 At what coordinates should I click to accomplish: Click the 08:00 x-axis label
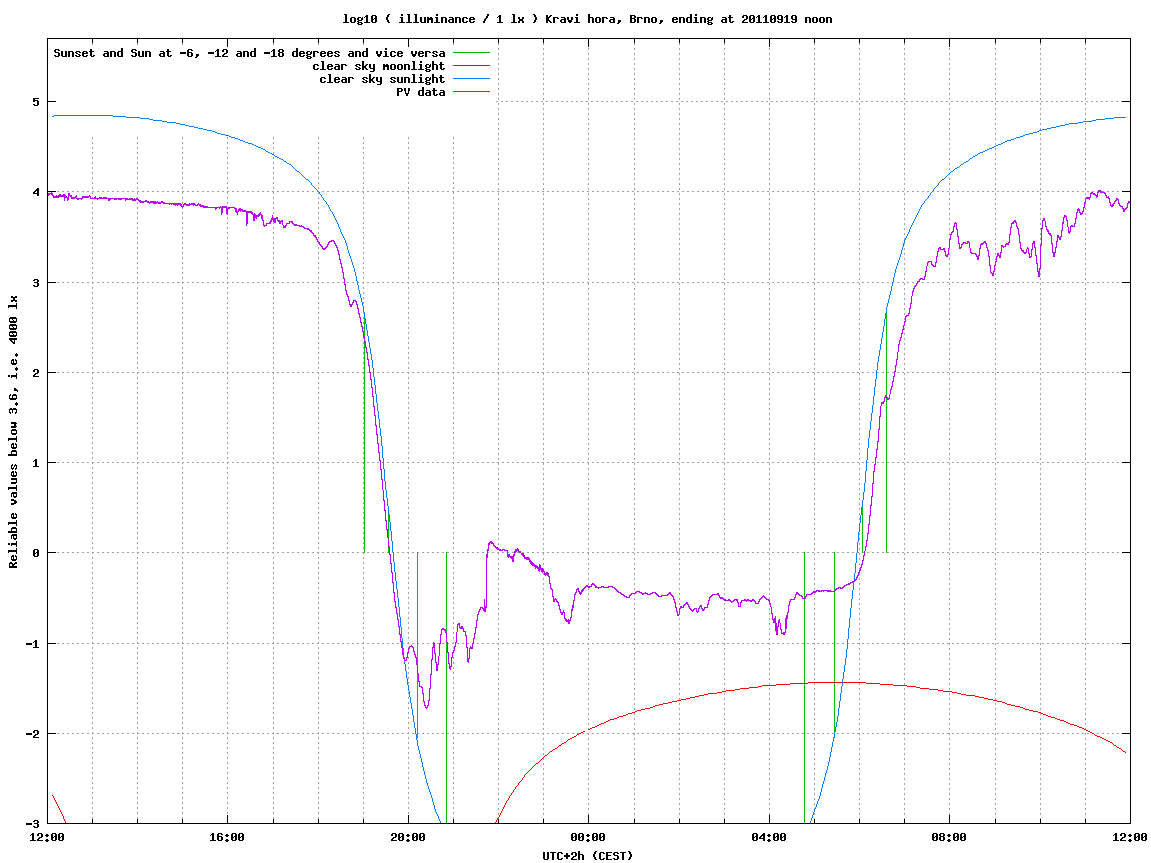pos(950,837)
